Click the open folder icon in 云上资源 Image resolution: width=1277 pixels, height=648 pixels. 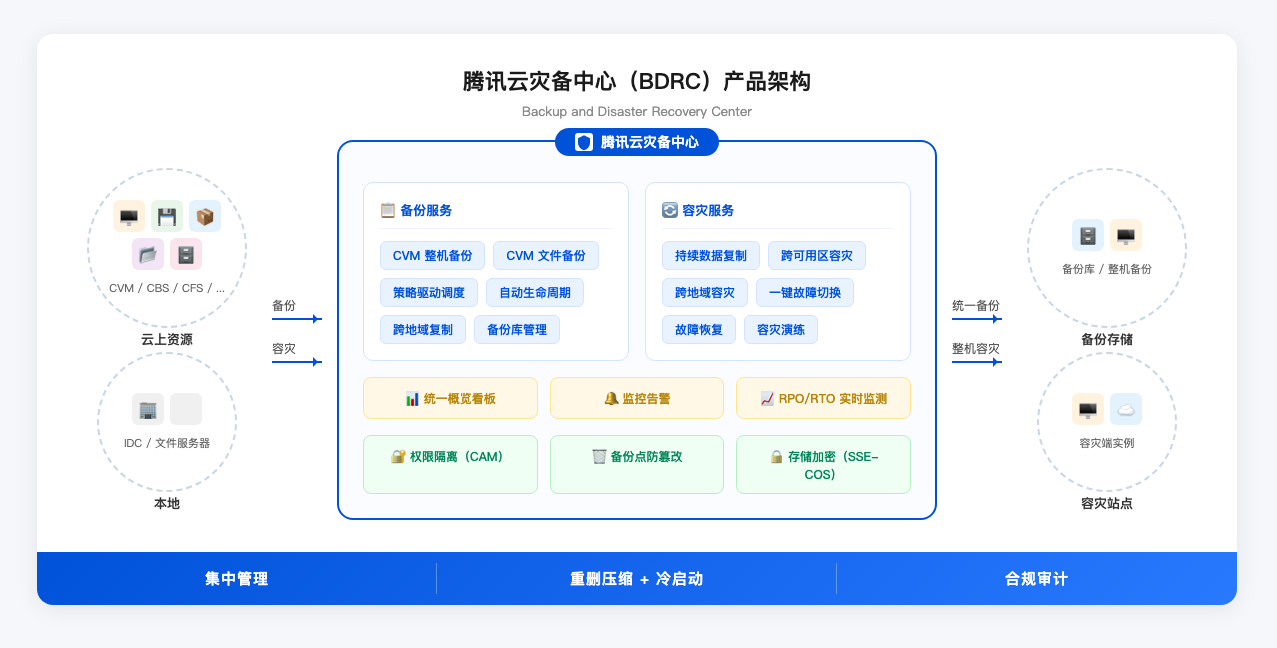[x=148, y=254]
